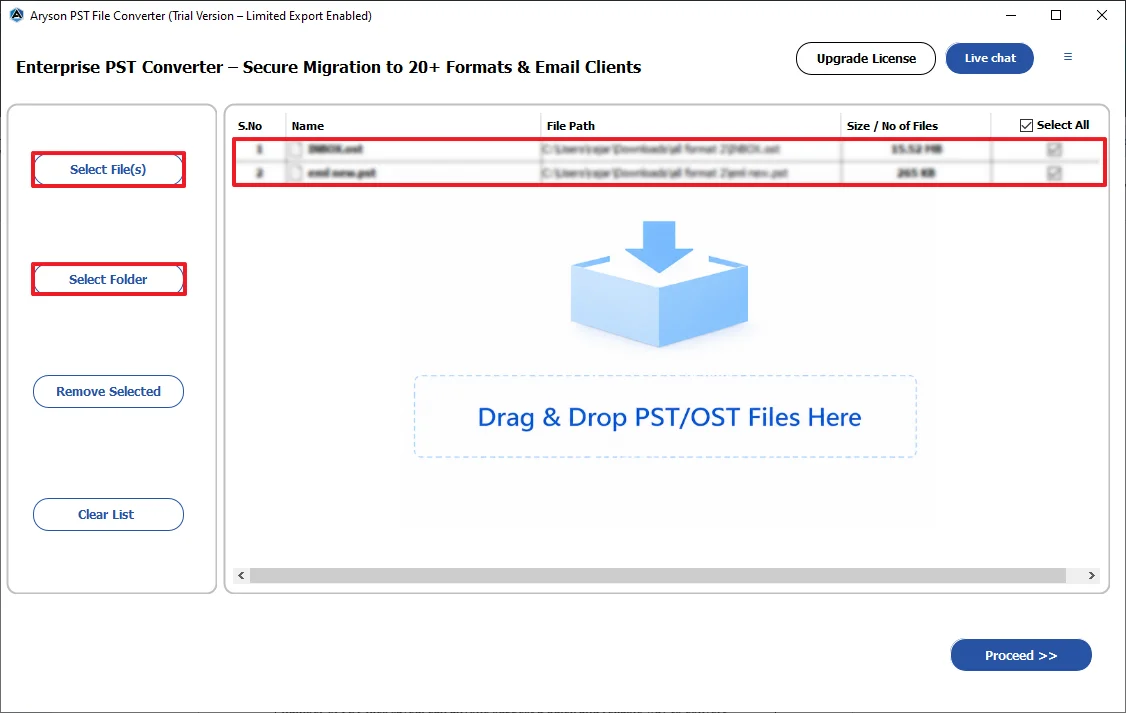Click the right arrow of horizontal scrollbar
The image size is (1126, 713).
pyautogui.click(x=1092, y=575)
